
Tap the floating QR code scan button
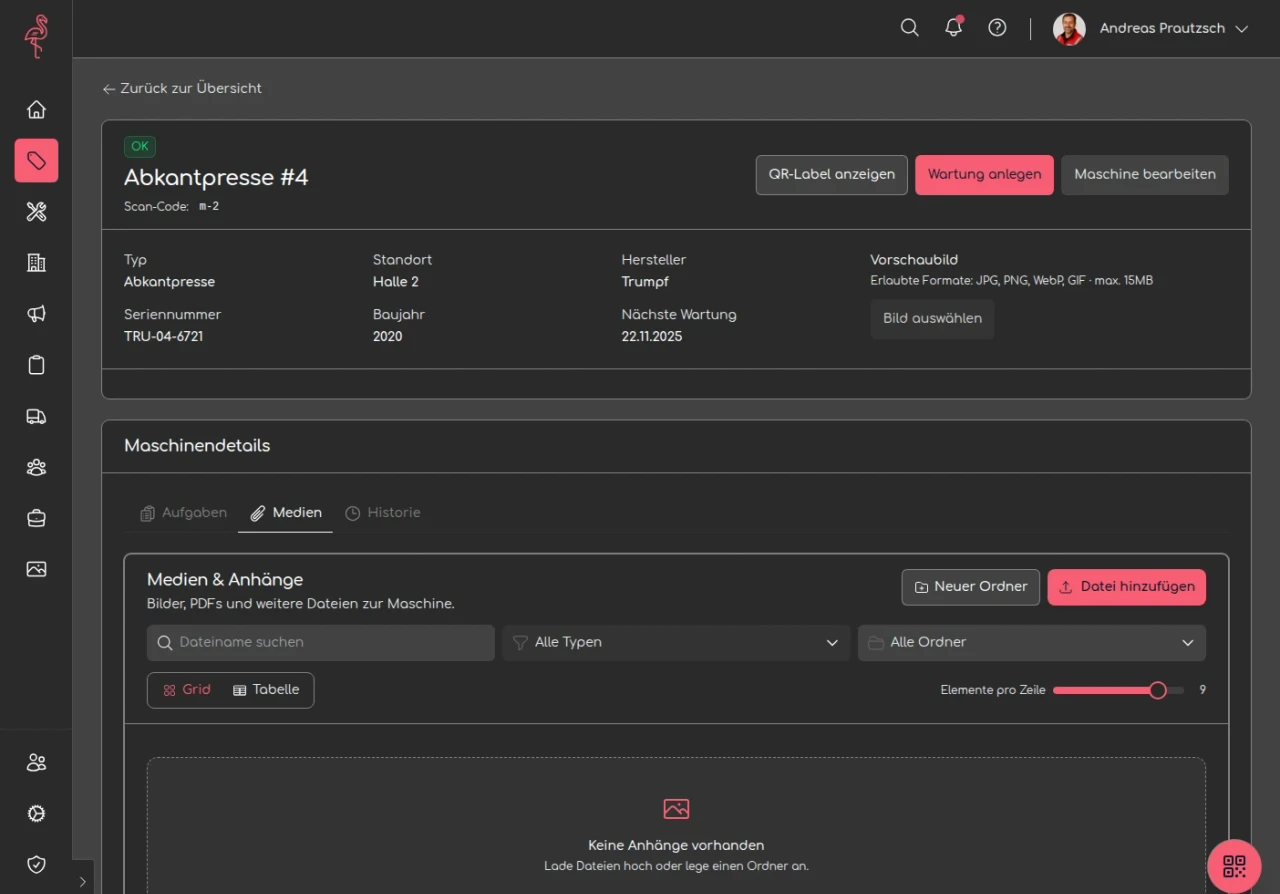pyautogui.click(x=1234, y=866)
